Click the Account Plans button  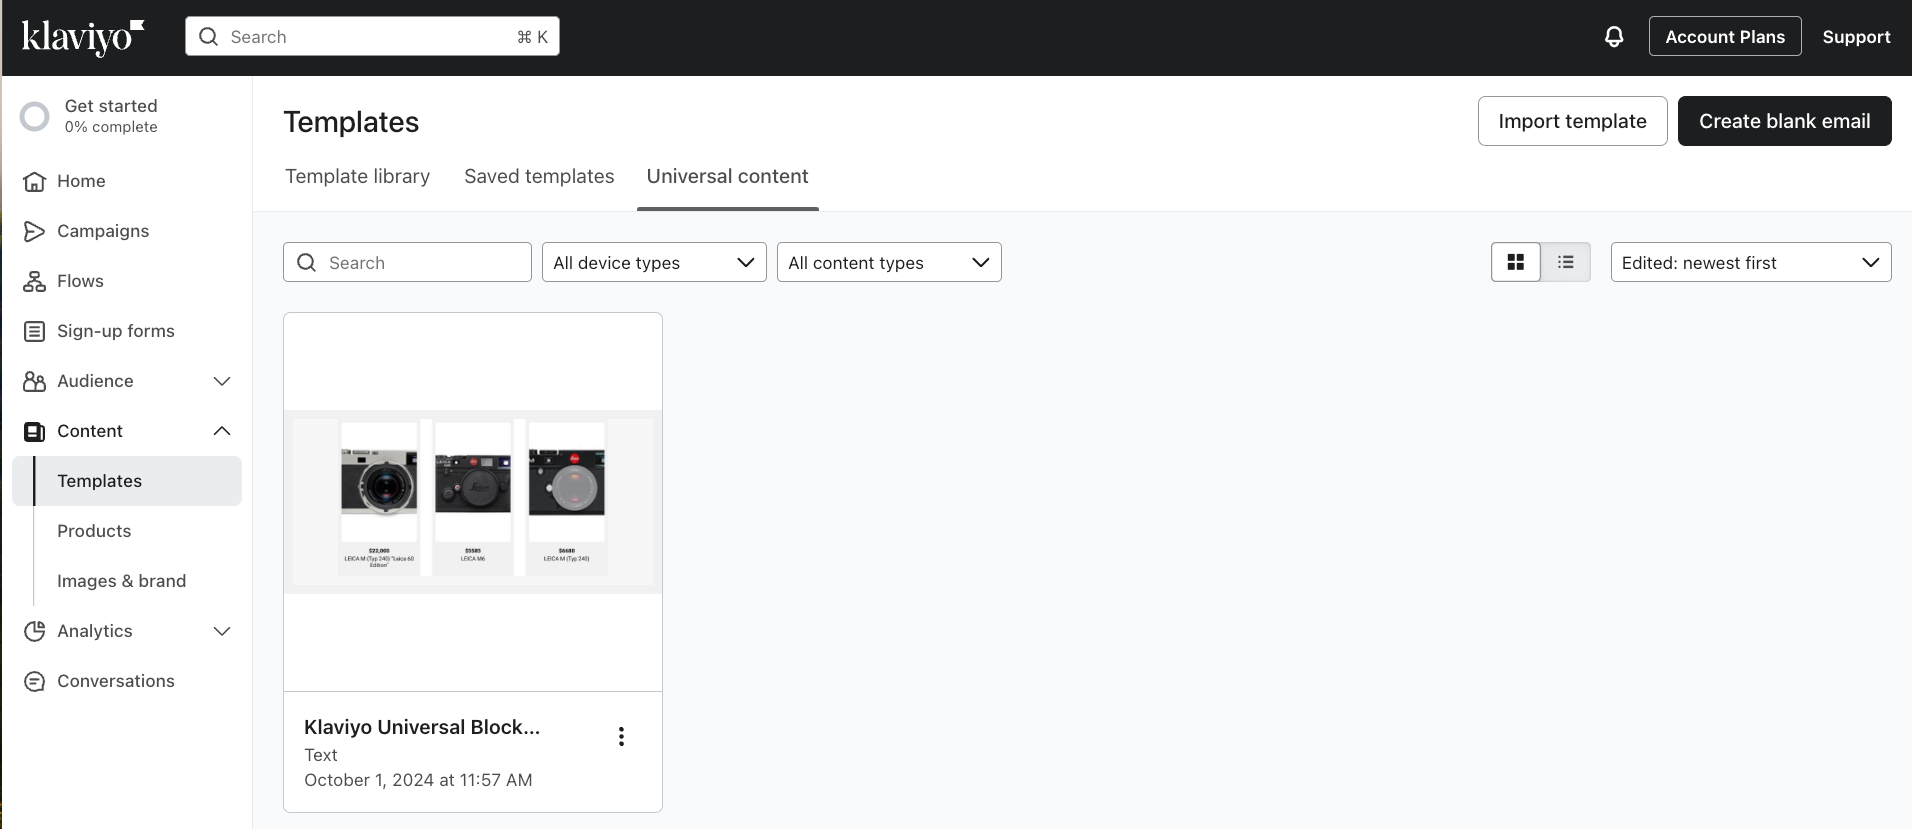pyautogui.click(x=1725, y=37)
